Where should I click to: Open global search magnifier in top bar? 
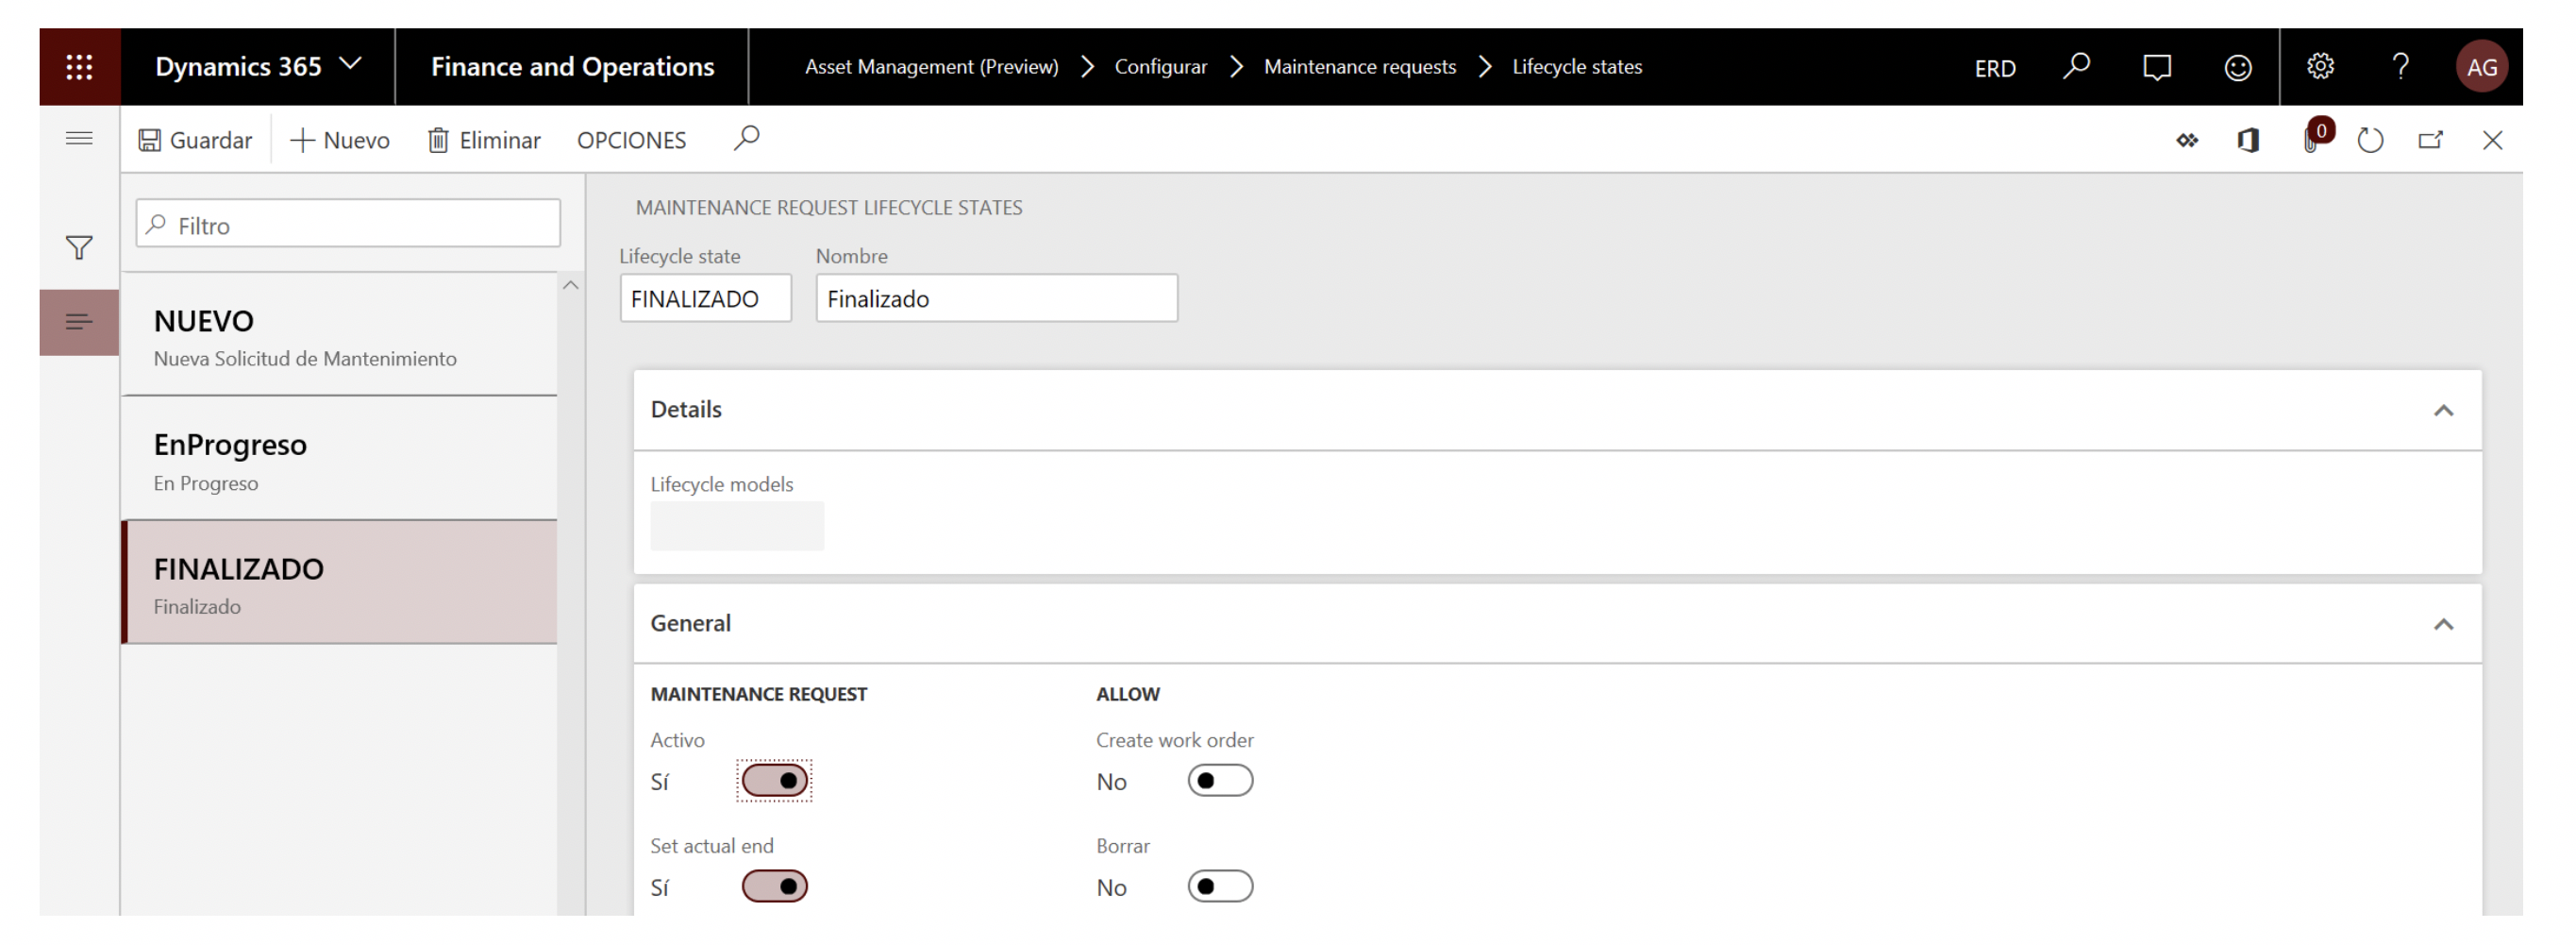coord(2076,67)
